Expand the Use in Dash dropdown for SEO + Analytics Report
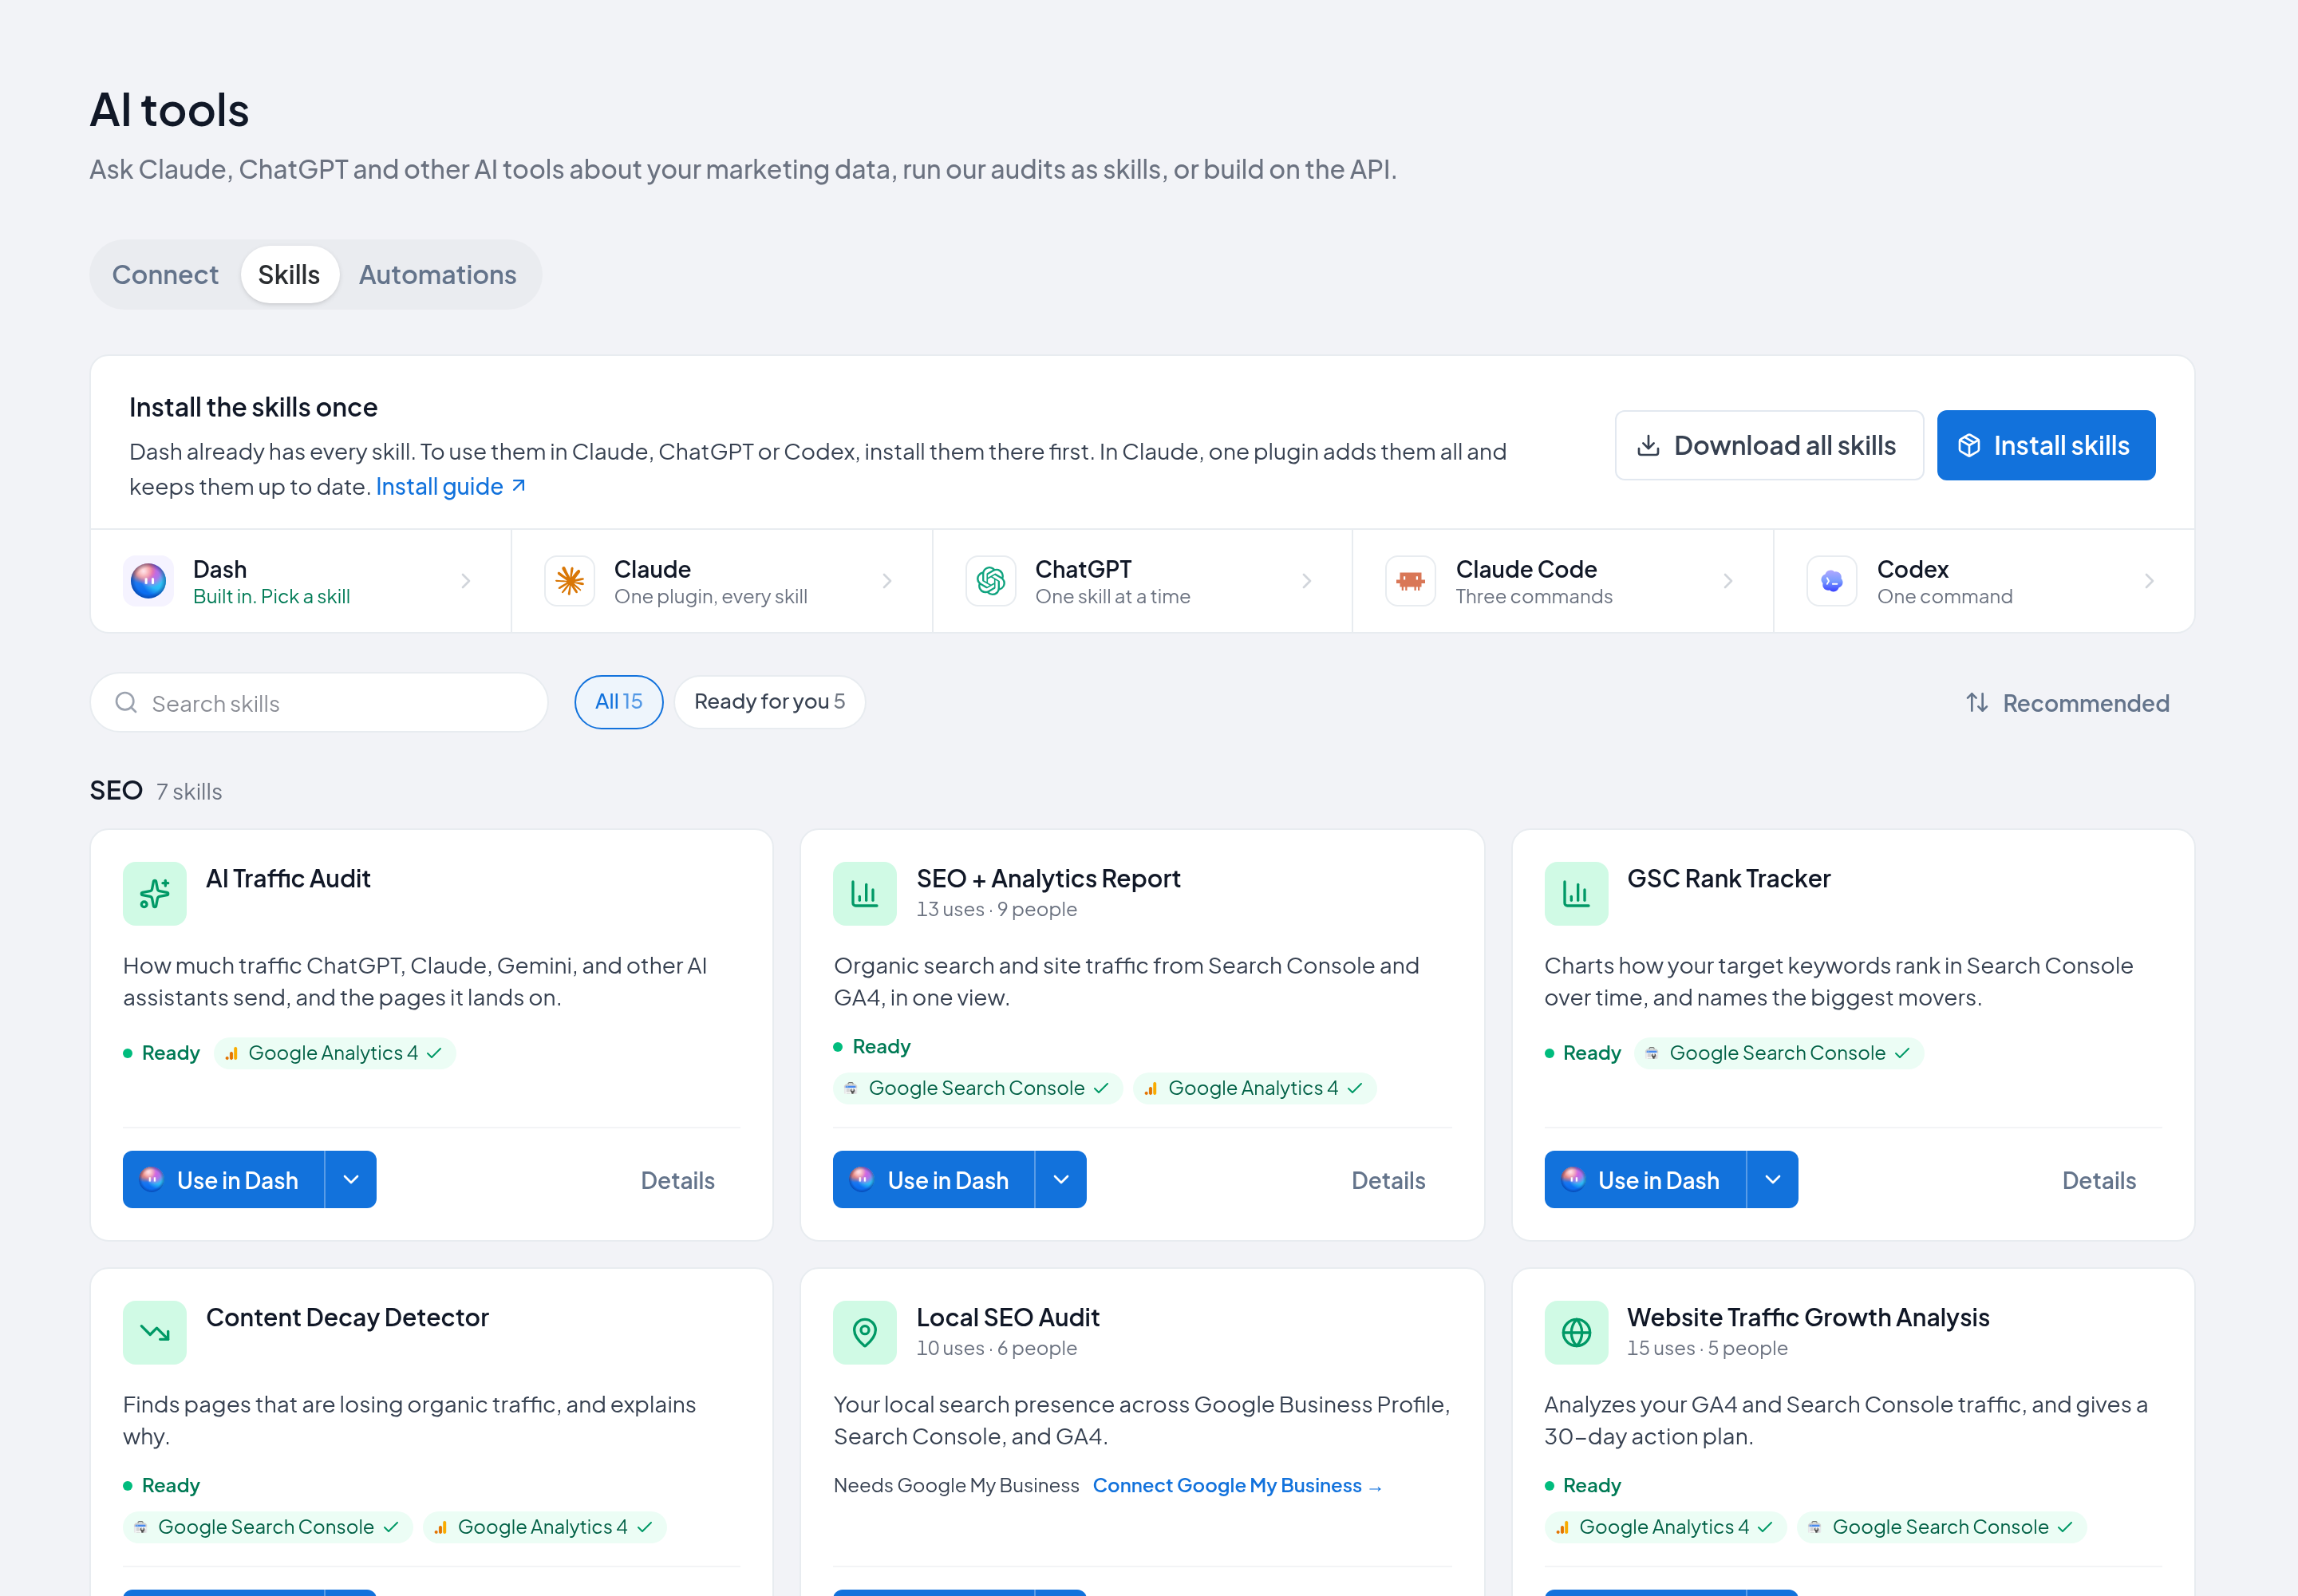The height and width of the screenshot is (1596, 2298). click(1061, 1180)
